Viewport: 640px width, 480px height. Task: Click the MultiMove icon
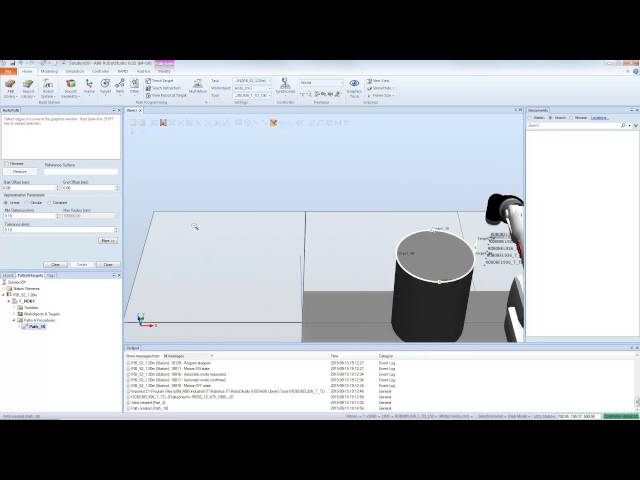point(198,86)
